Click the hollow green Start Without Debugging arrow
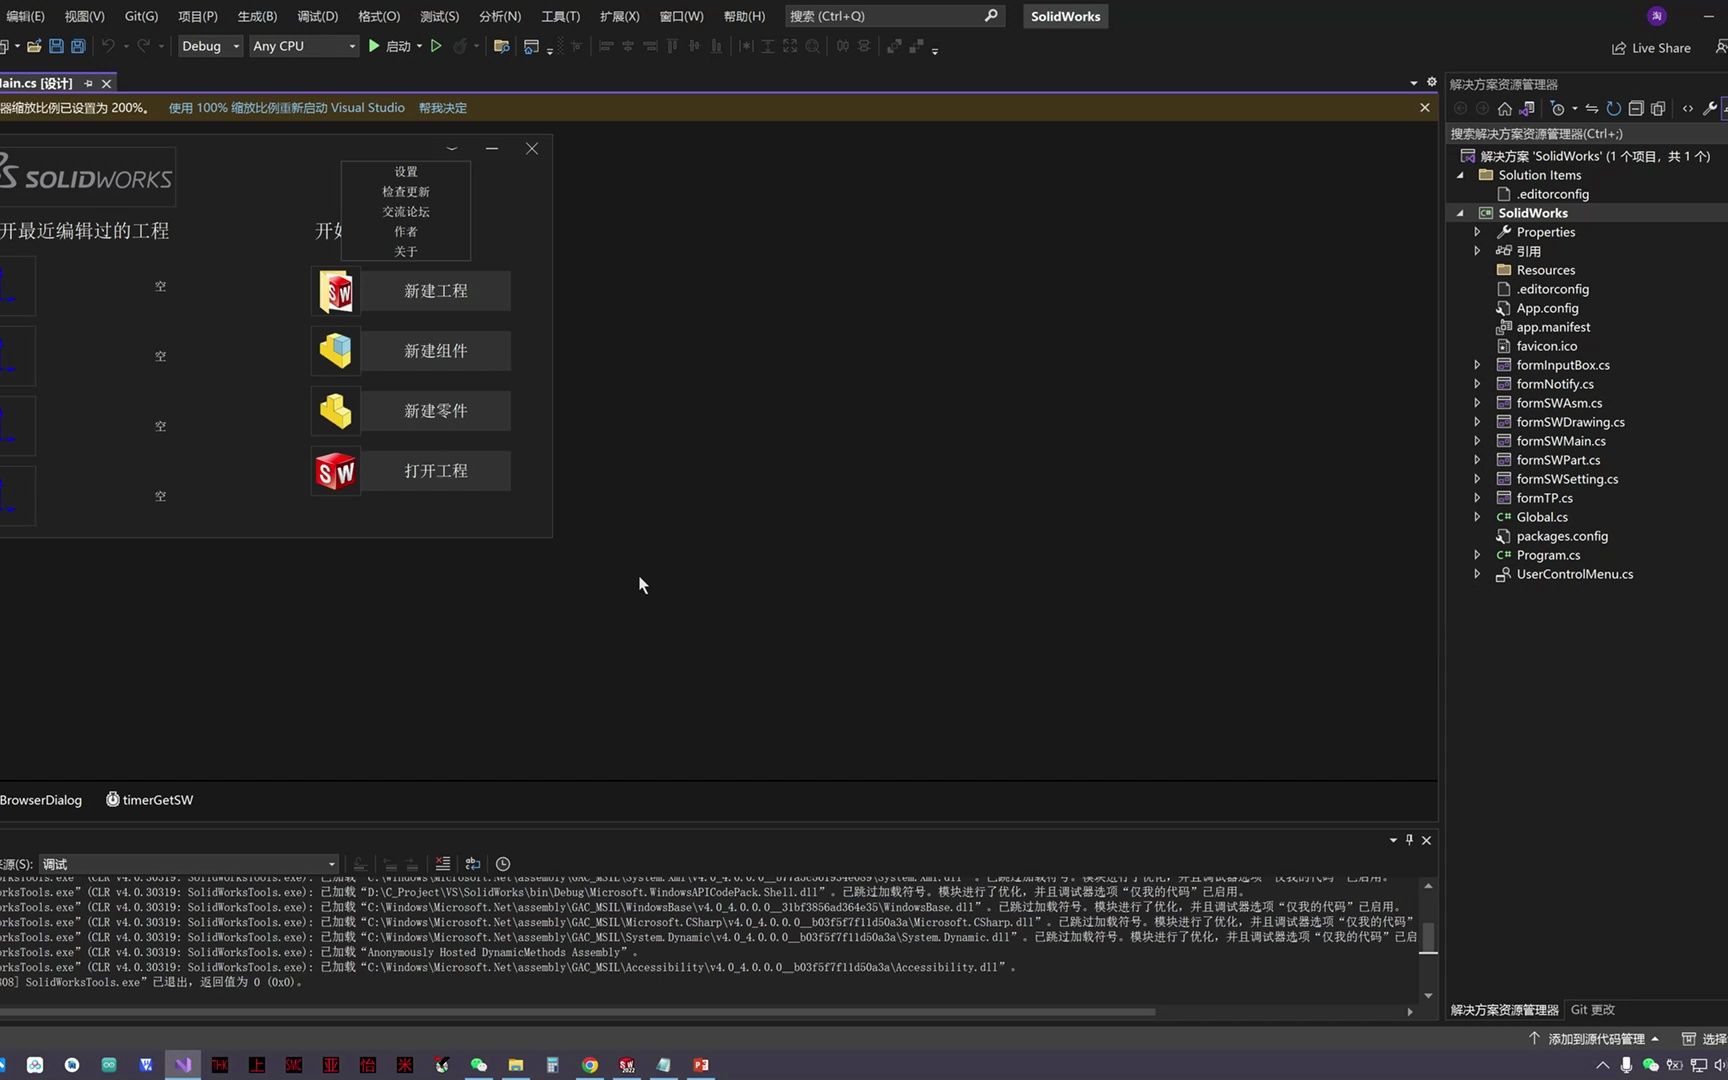This screenshot has height=1080, width=1728. (x=436, y=46)
